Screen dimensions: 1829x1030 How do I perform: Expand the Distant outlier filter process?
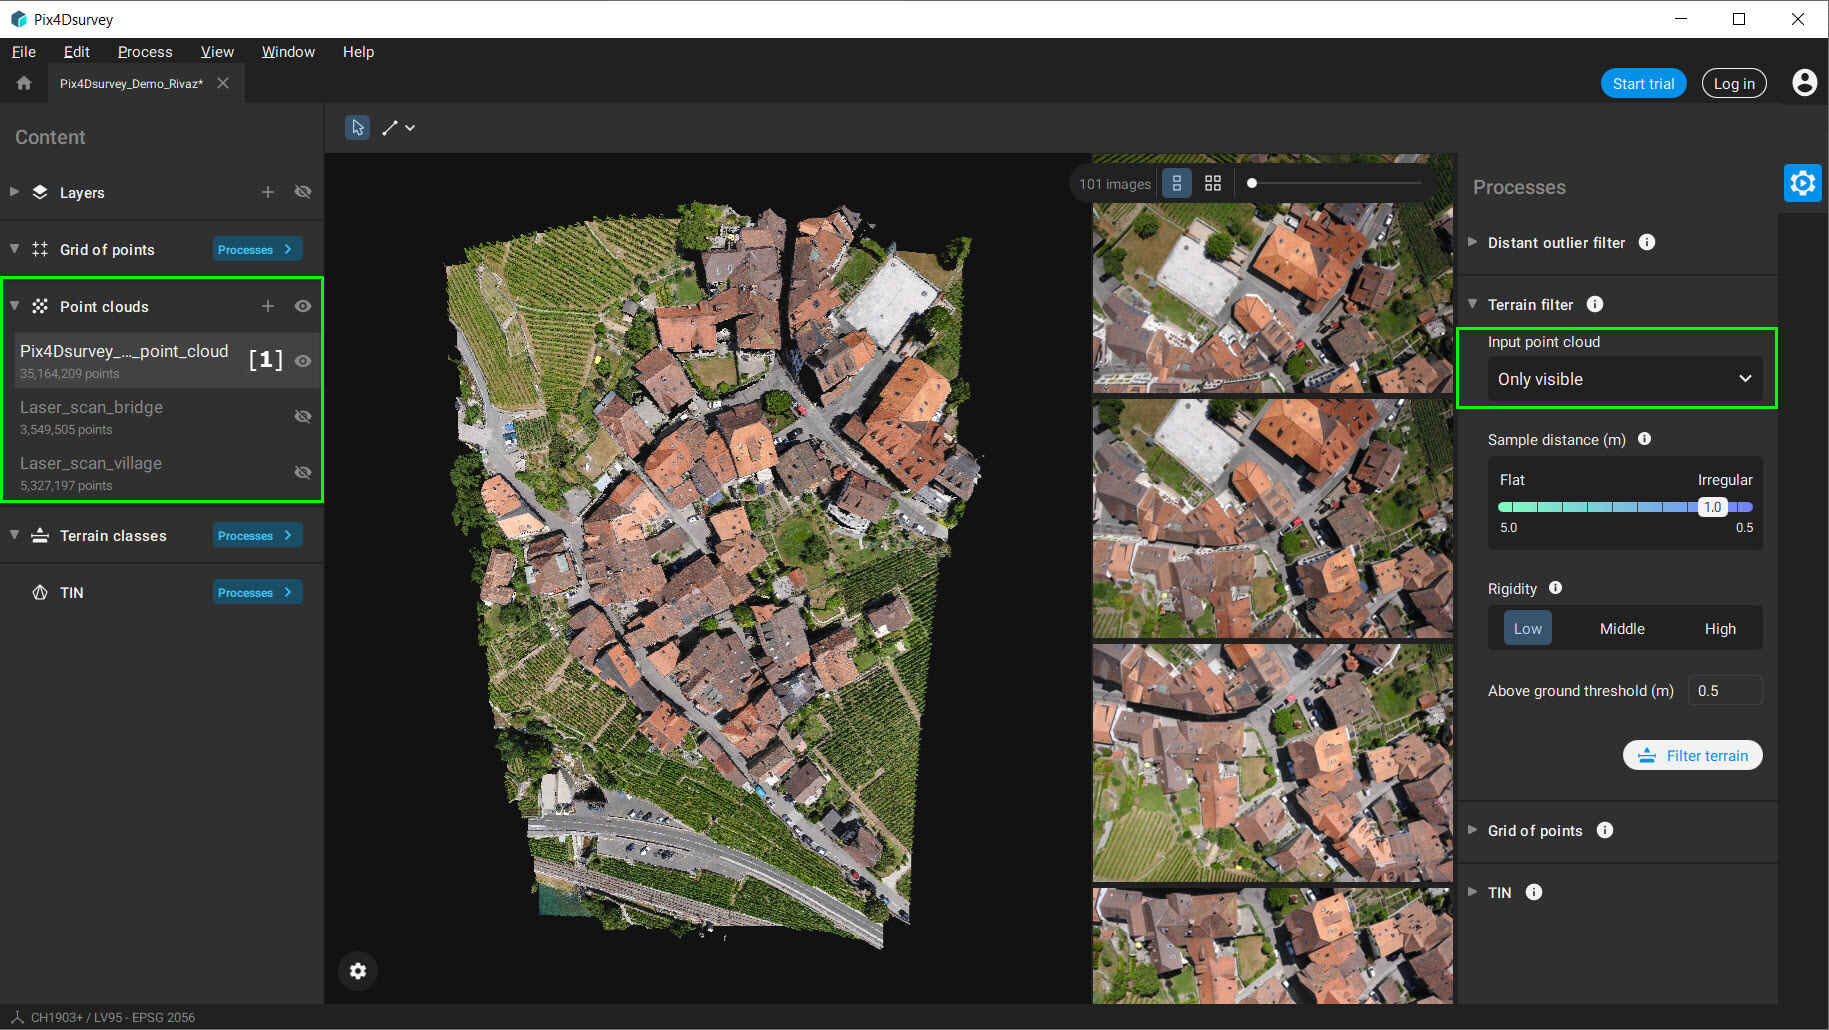click(x=1472, y=241)
